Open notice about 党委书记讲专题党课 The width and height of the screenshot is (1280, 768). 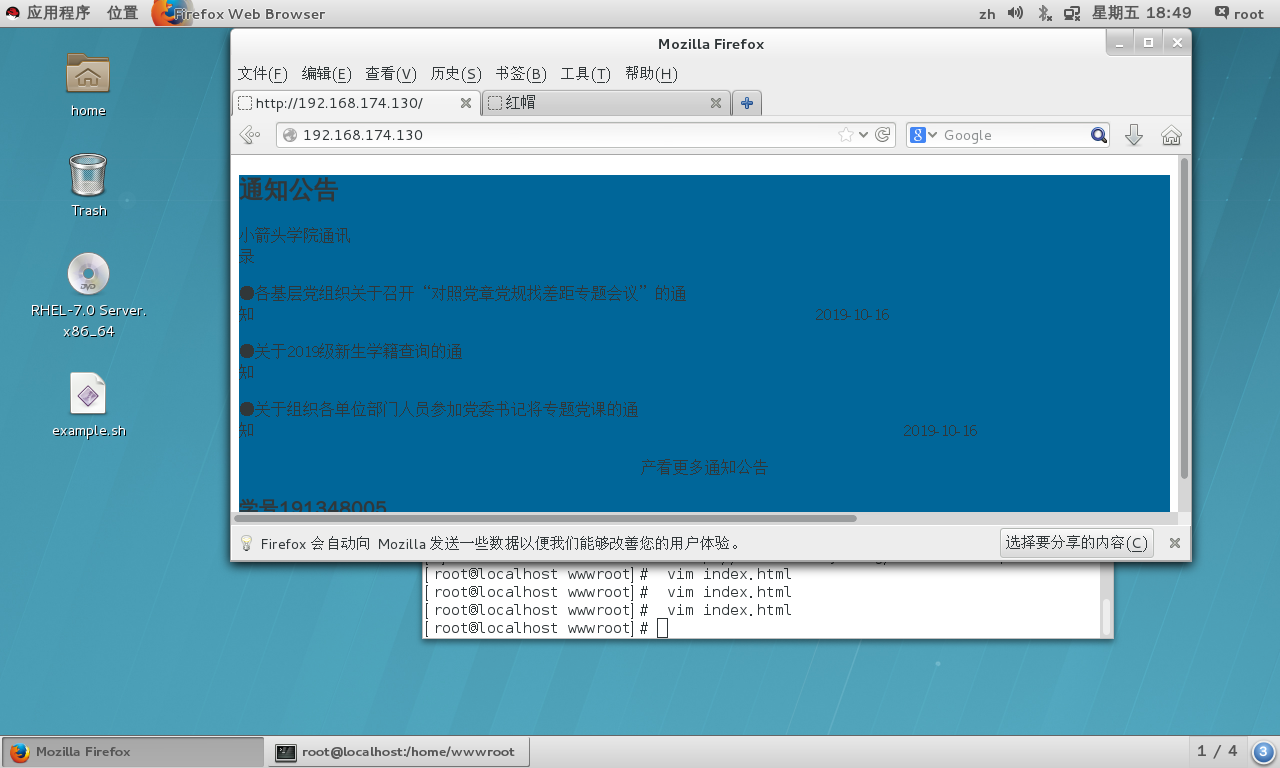point(439,419)
